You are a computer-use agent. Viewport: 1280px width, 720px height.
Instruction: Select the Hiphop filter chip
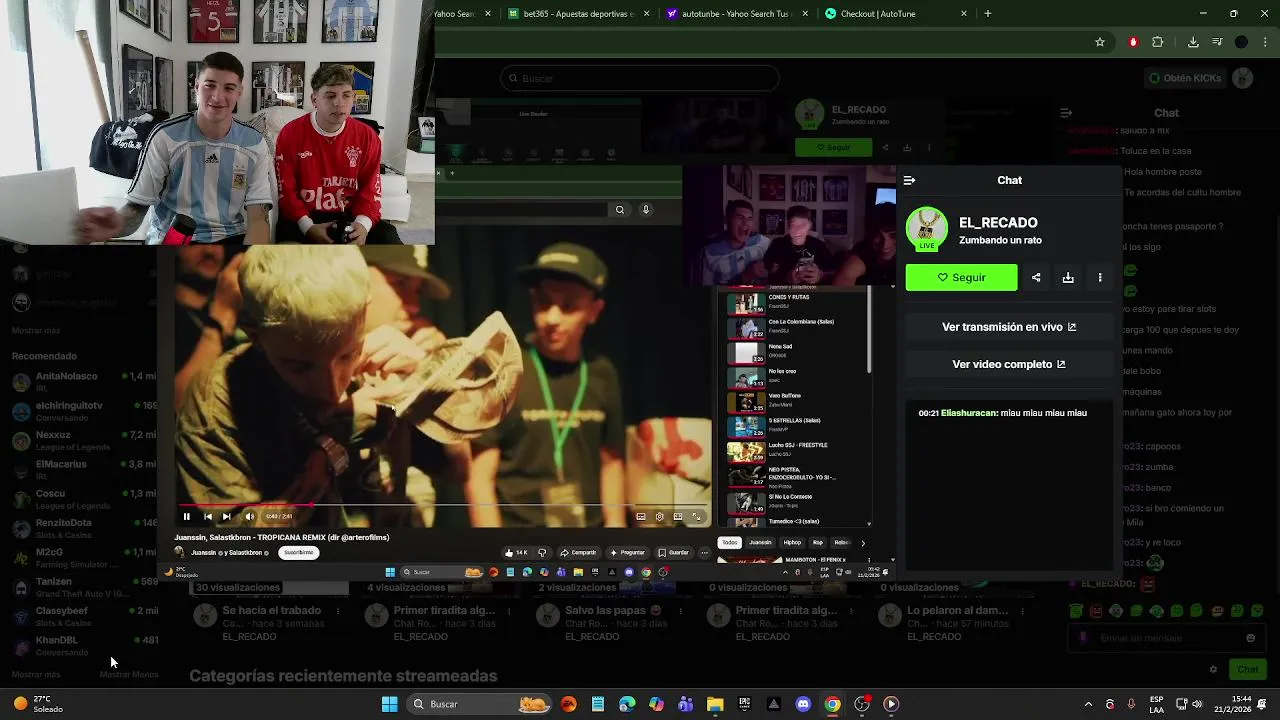(x=792, y=543)
